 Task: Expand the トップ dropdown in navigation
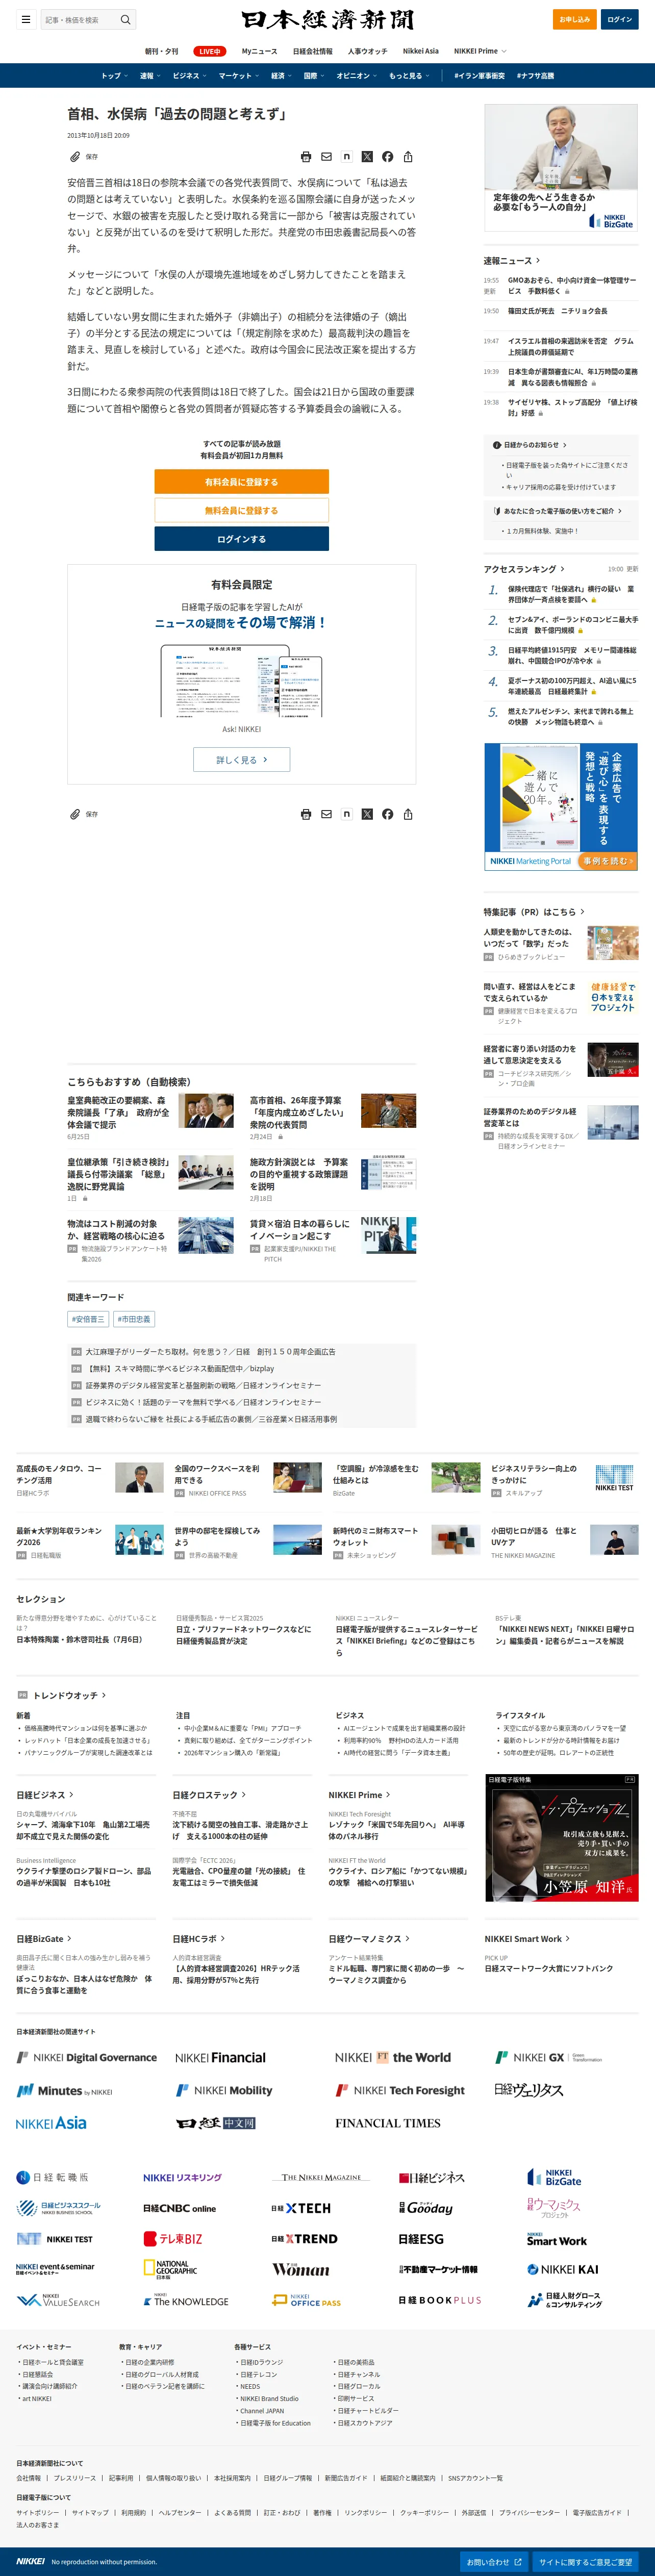pyautogui.click(x=114, y=75)
